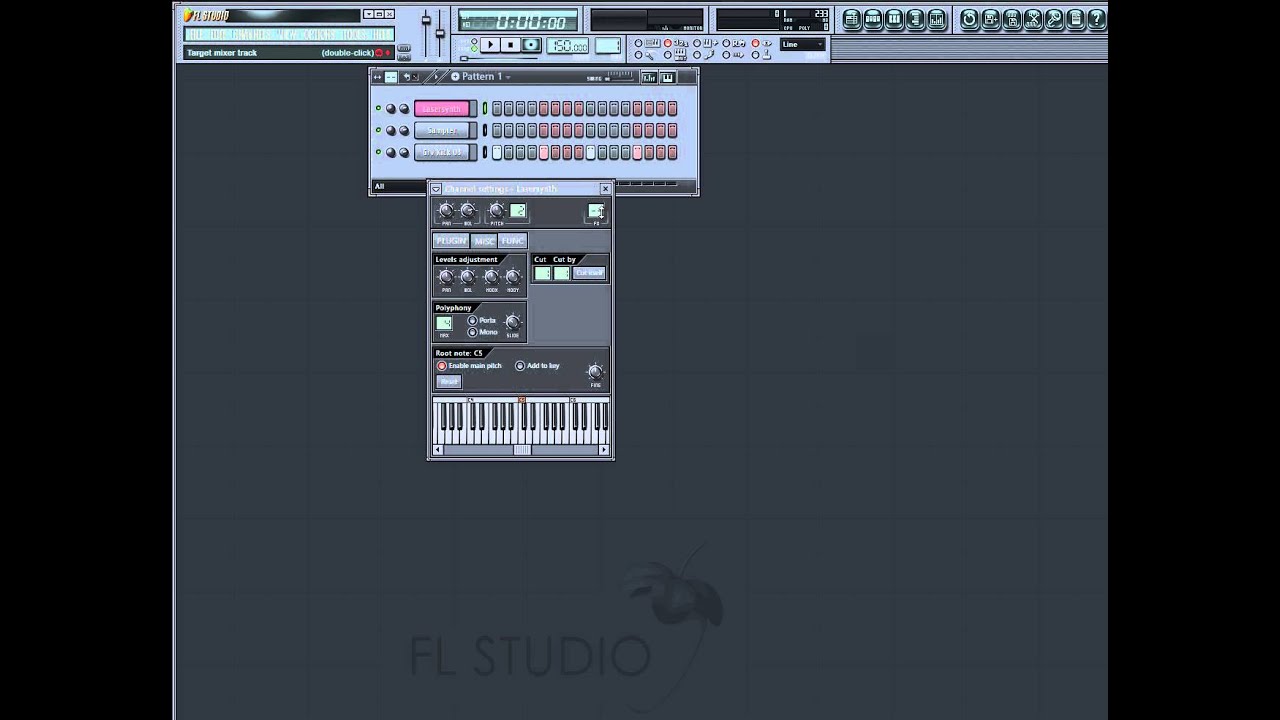Click the song time display 0:00:00
Image resolution: width=1280 pixels, height=720 pixels.
(x=518, y=21)
